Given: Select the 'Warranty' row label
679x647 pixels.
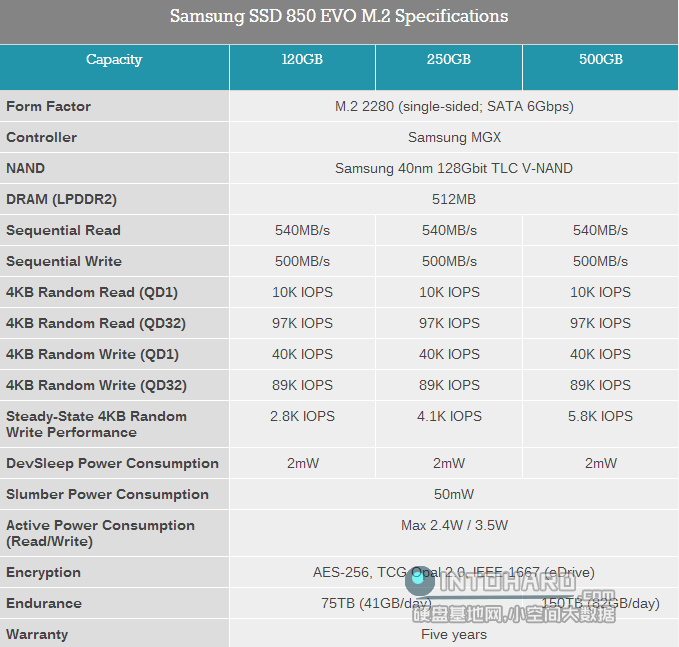Looking at the screenshot, I should pyautogui.click(x=37, y=634).
